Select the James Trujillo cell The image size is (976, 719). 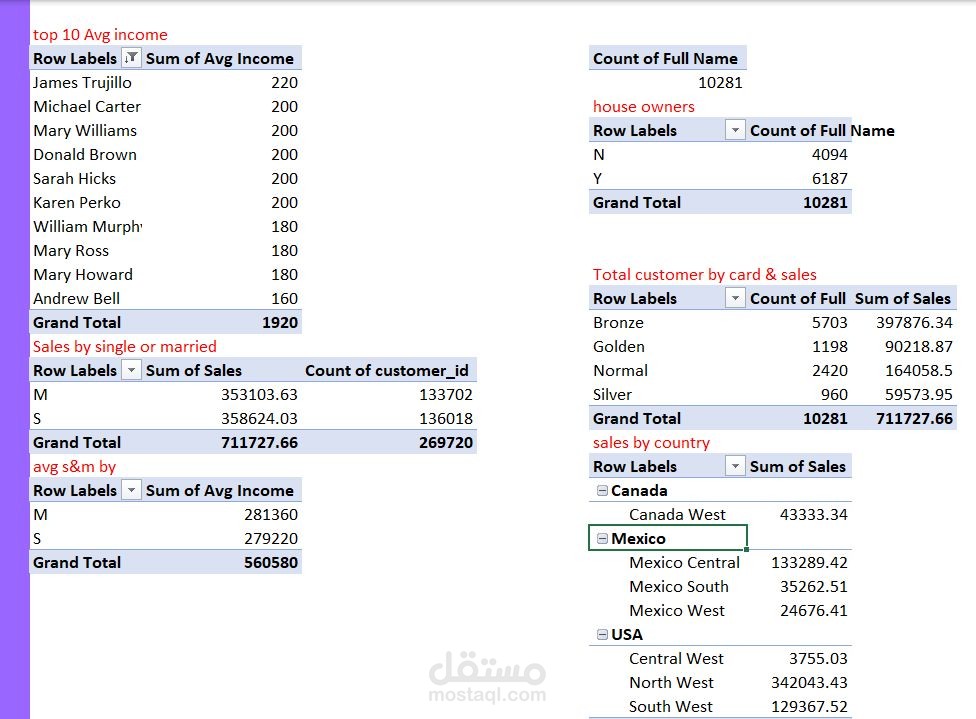[82, 82]
